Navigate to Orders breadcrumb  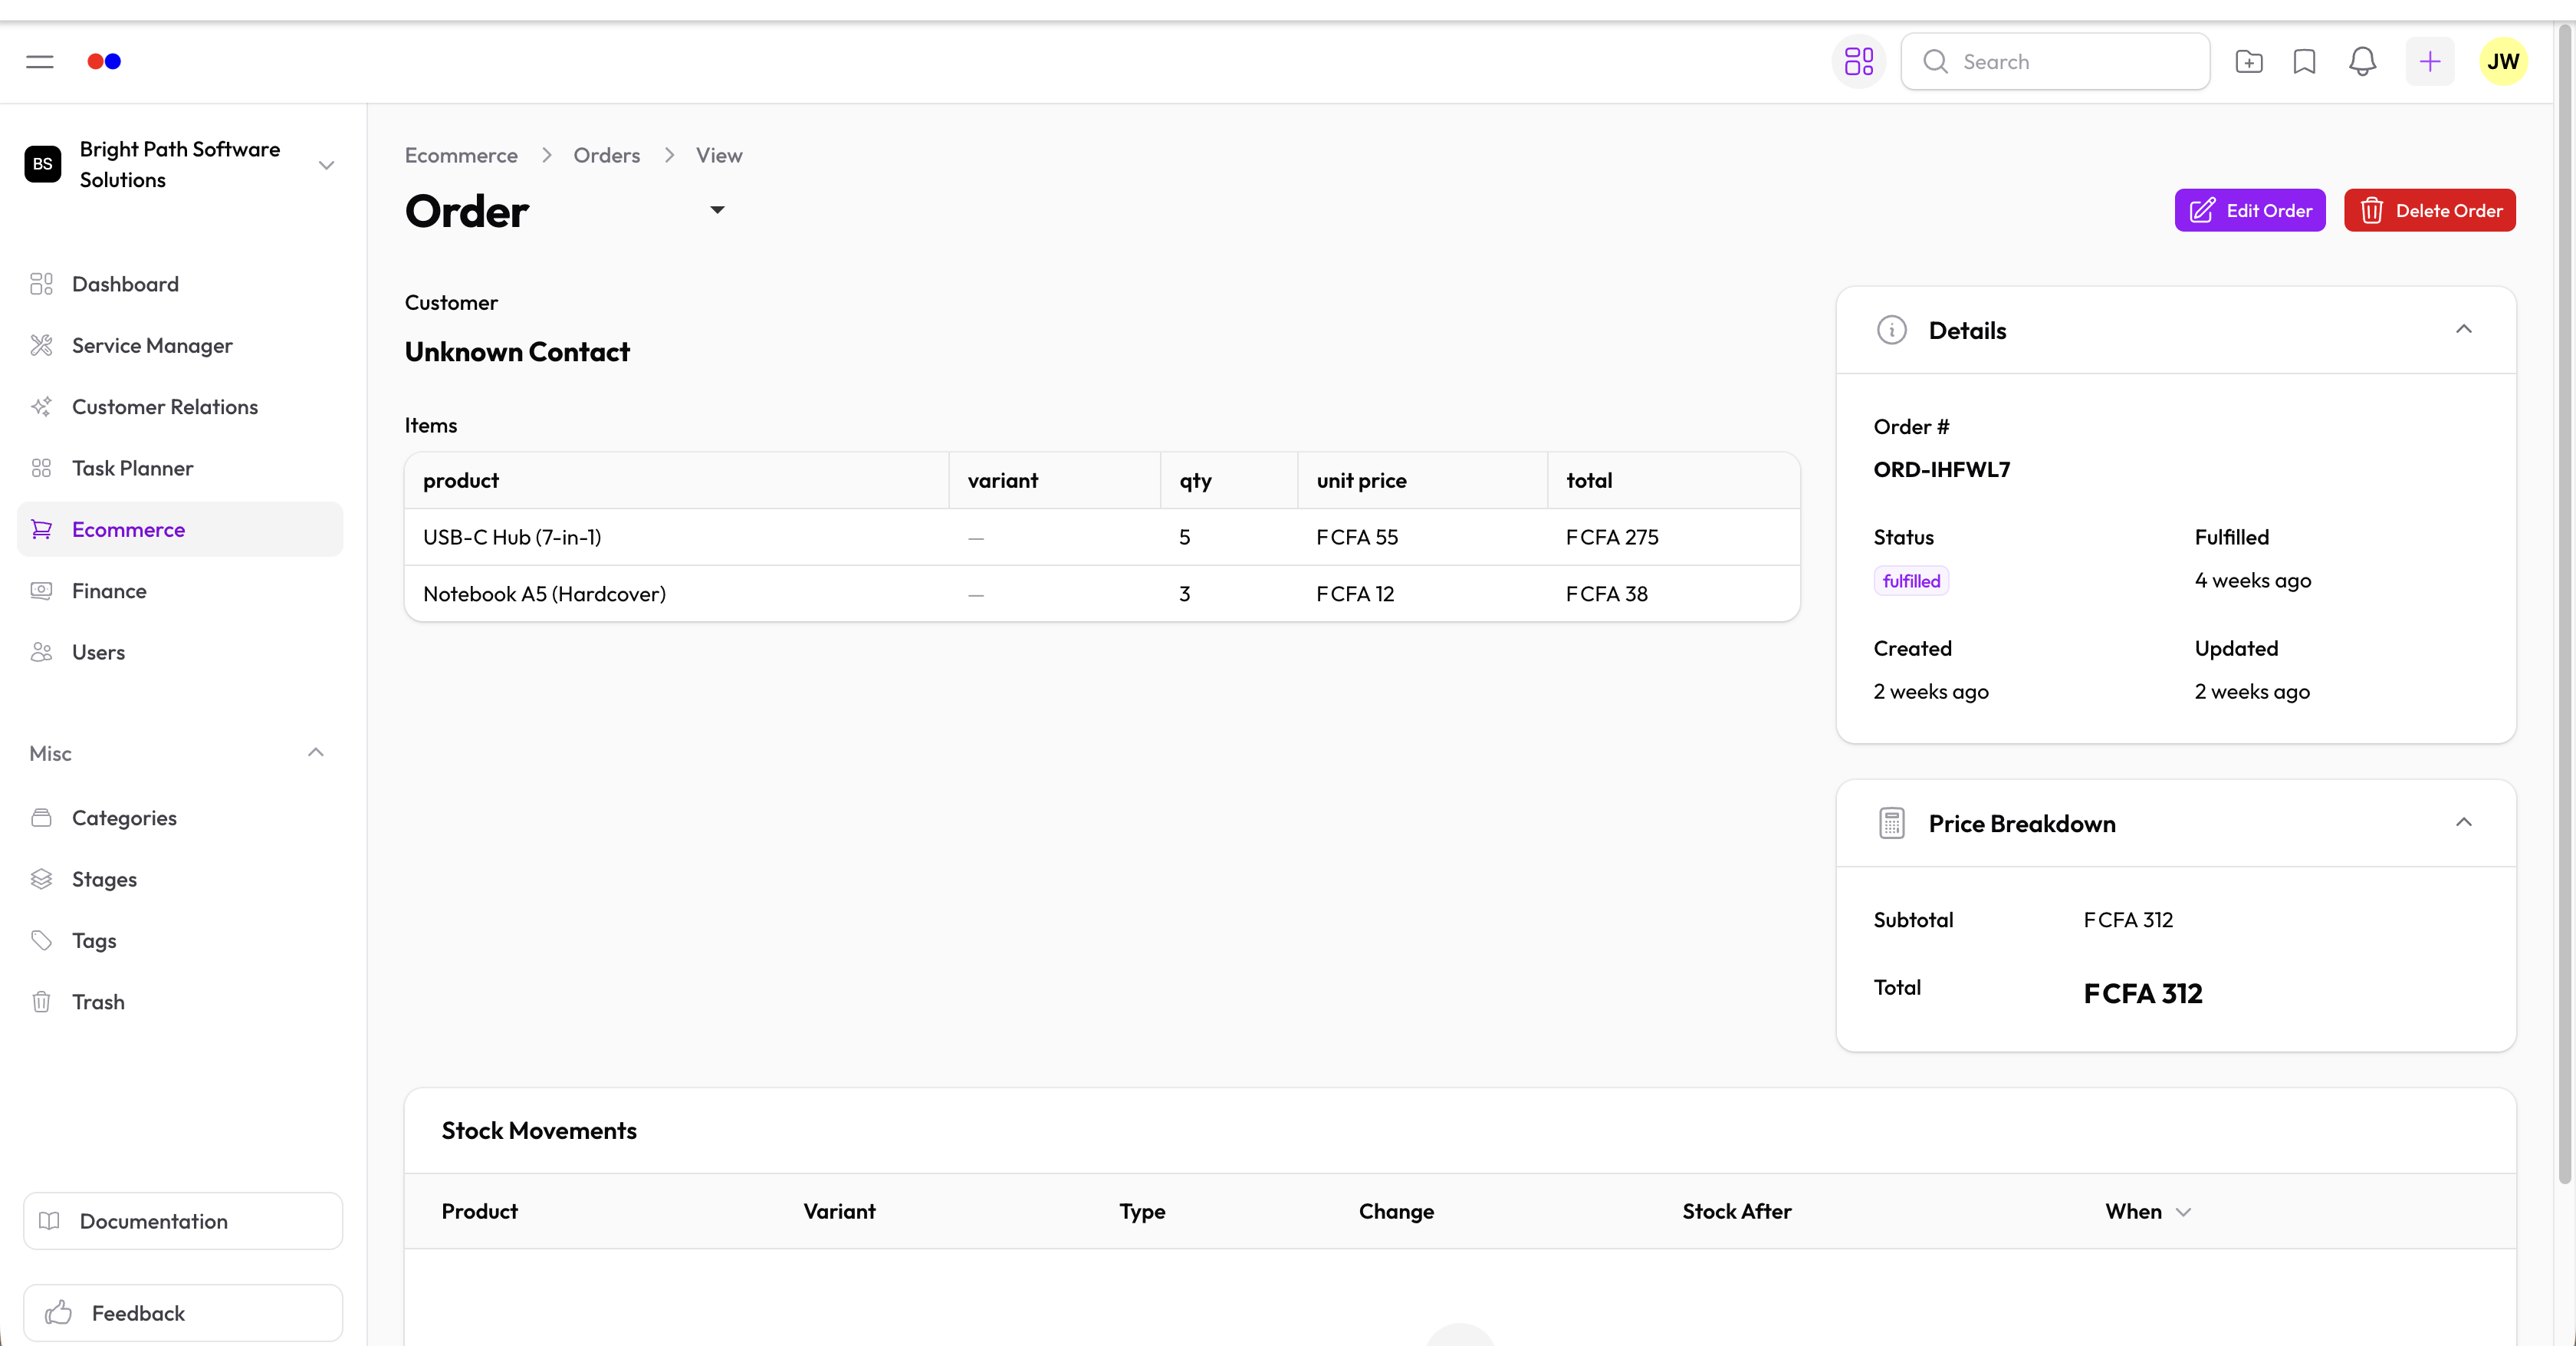click(606, 155)
